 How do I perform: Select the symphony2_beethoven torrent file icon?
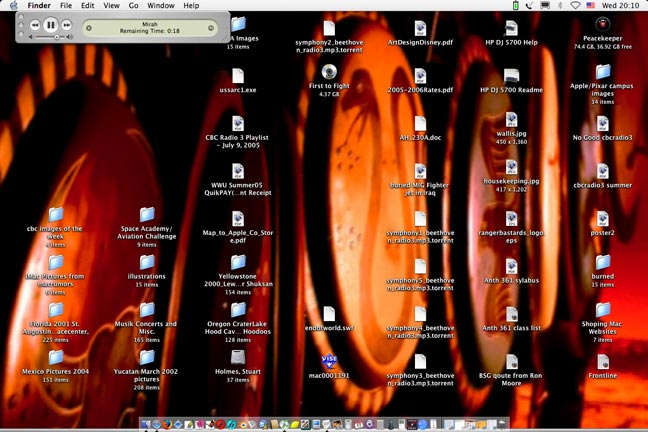[x=329, y=28]
